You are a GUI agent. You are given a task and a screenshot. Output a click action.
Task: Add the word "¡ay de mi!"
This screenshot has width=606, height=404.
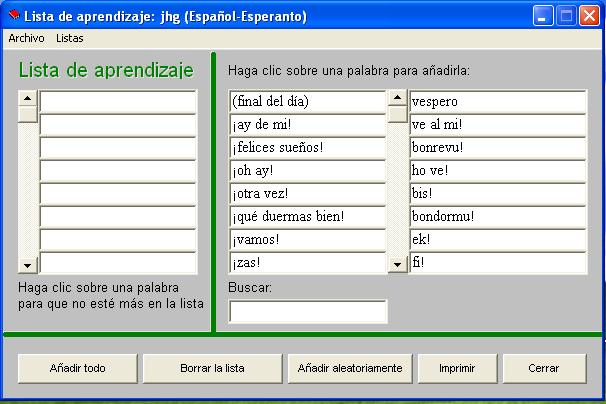coord(308,125)
